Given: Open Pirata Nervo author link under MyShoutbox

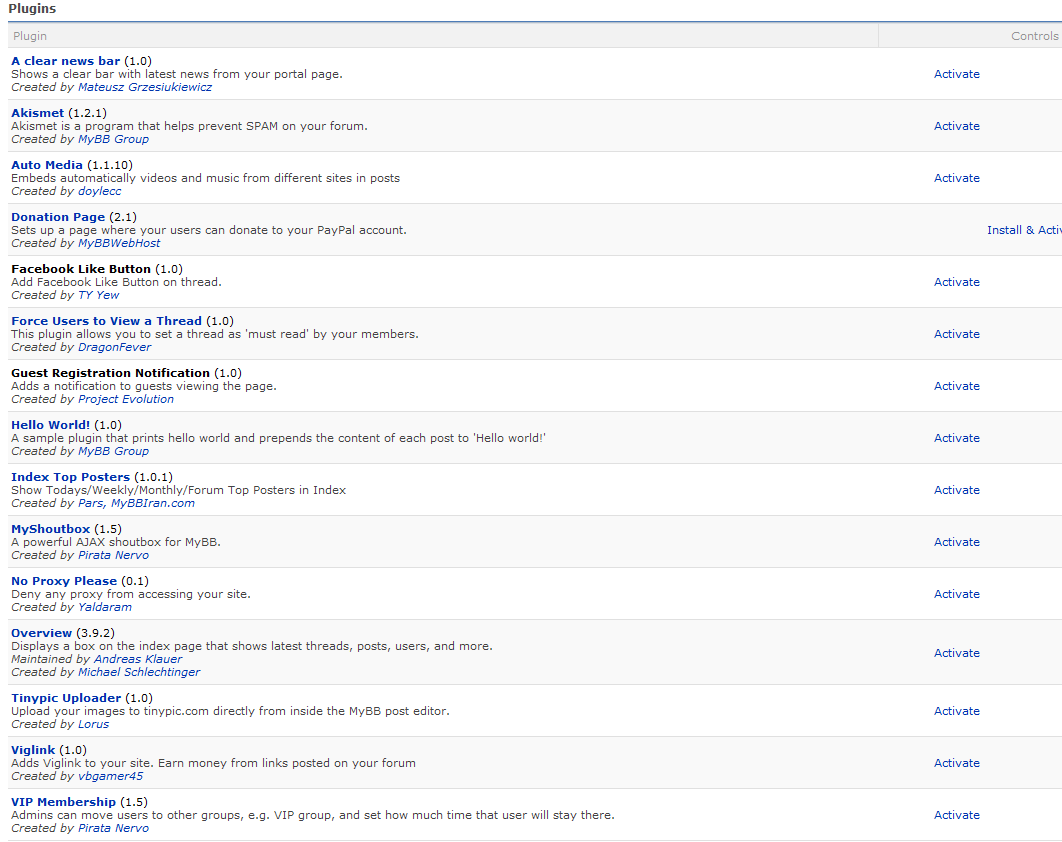Looking at the screenshot, I should point(113,555).
